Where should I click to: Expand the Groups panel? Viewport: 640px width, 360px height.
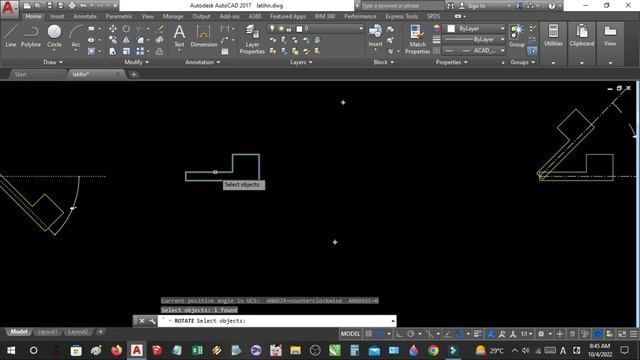(522, 62)
